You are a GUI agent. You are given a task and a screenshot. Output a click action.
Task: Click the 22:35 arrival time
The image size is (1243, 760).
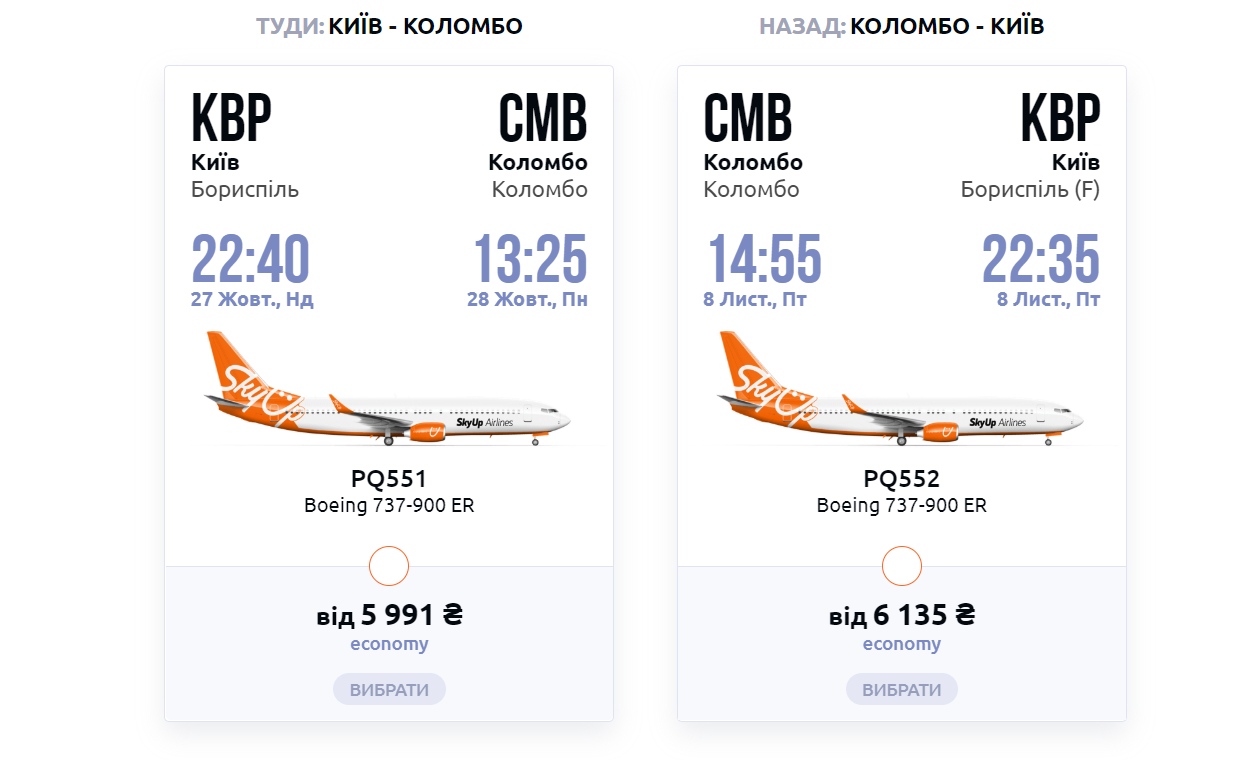(1041, 259)
